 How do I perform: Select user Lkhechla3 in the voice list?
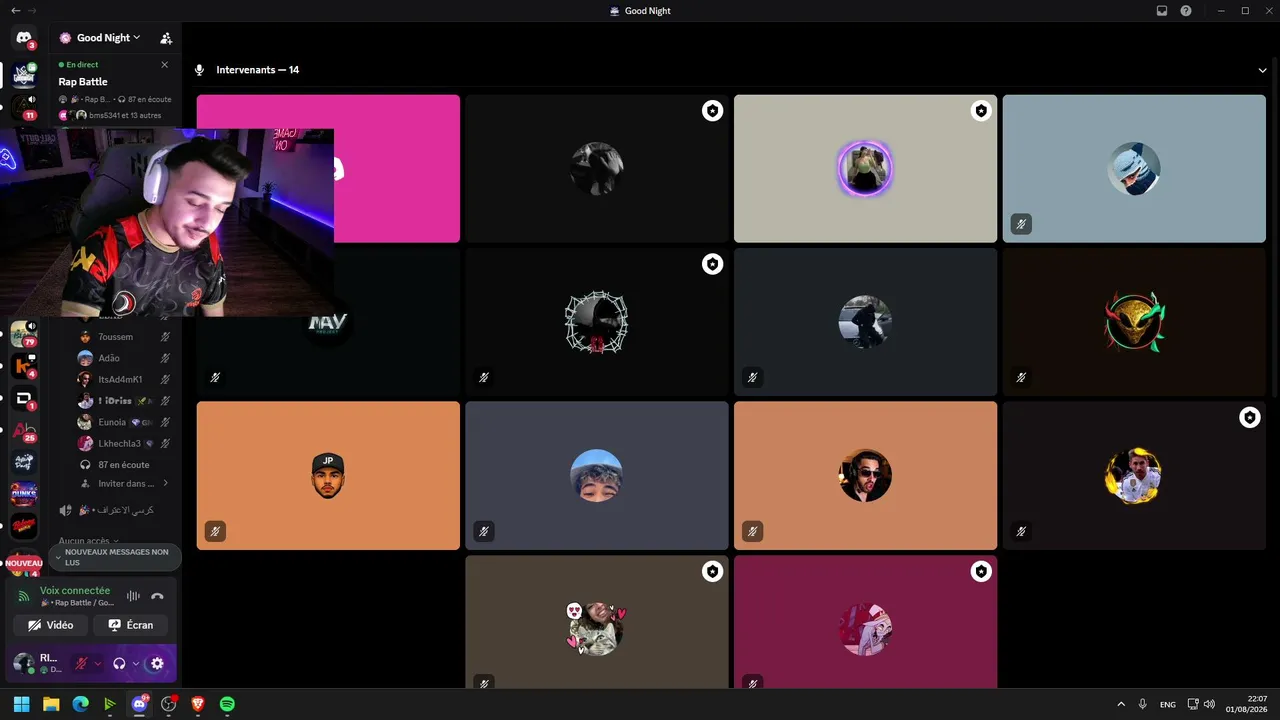(x=124, y=443)
